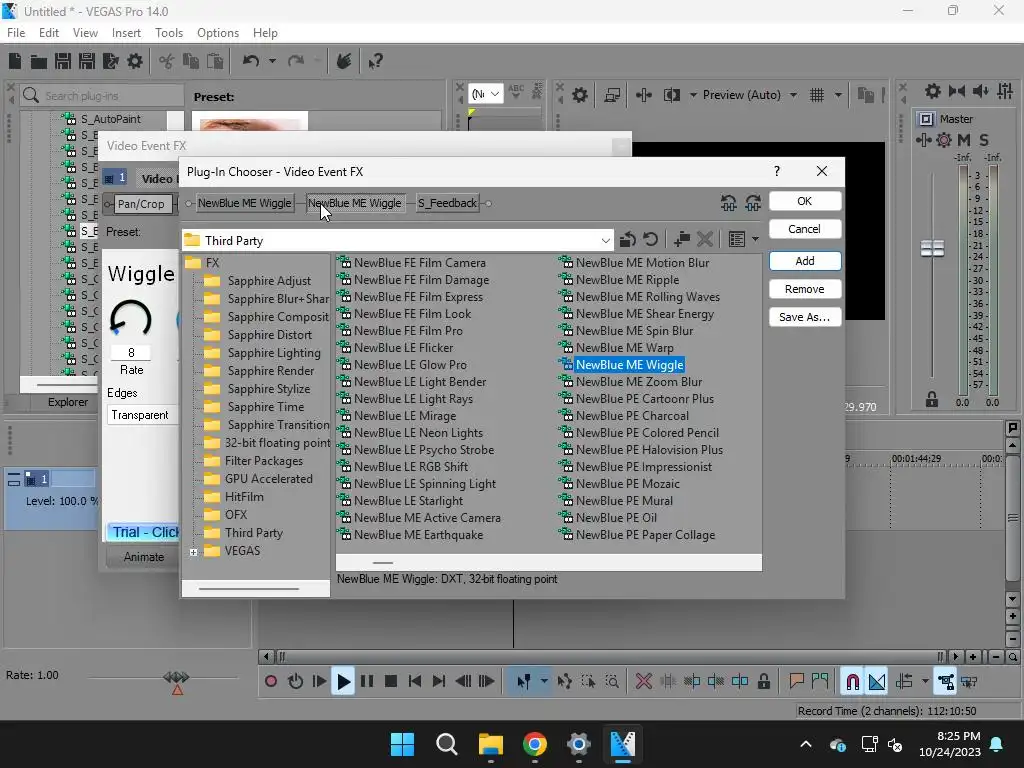Image resolution: width=1024 pixels, height=768 pixels.
Task: Click the Overlays grid icon in preview
Action: click(x=816, y=95)
